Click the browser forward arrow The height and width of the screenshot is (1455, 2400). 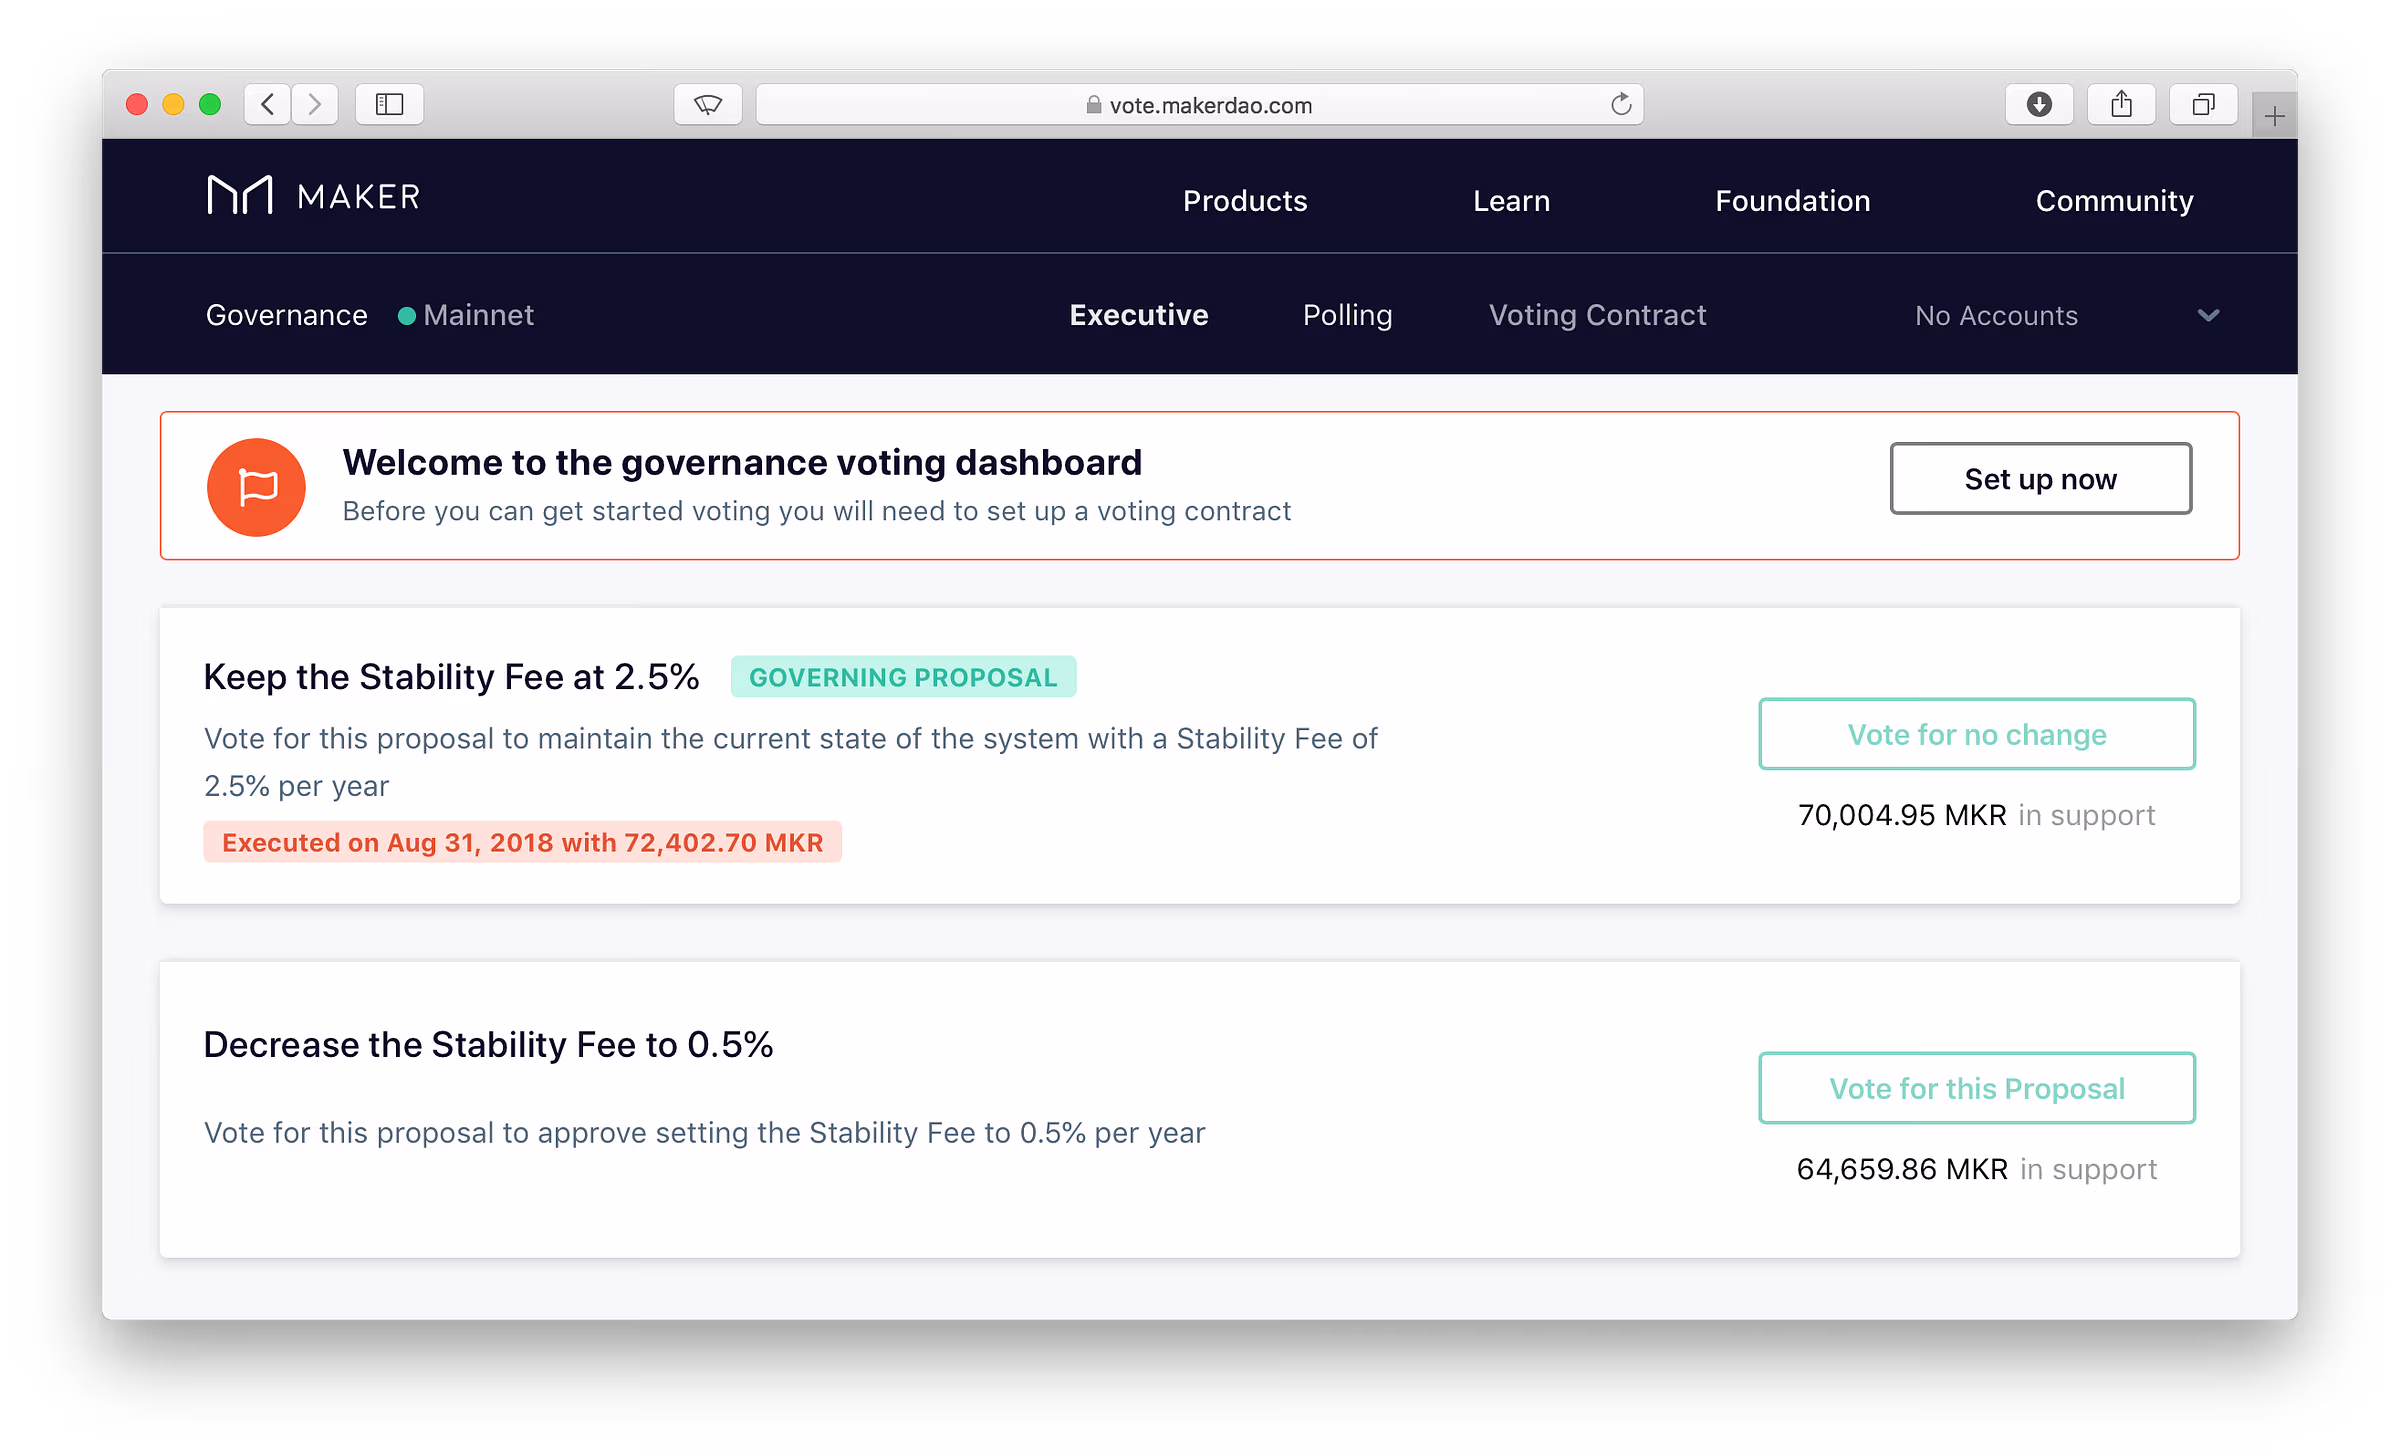coord(314,104)
